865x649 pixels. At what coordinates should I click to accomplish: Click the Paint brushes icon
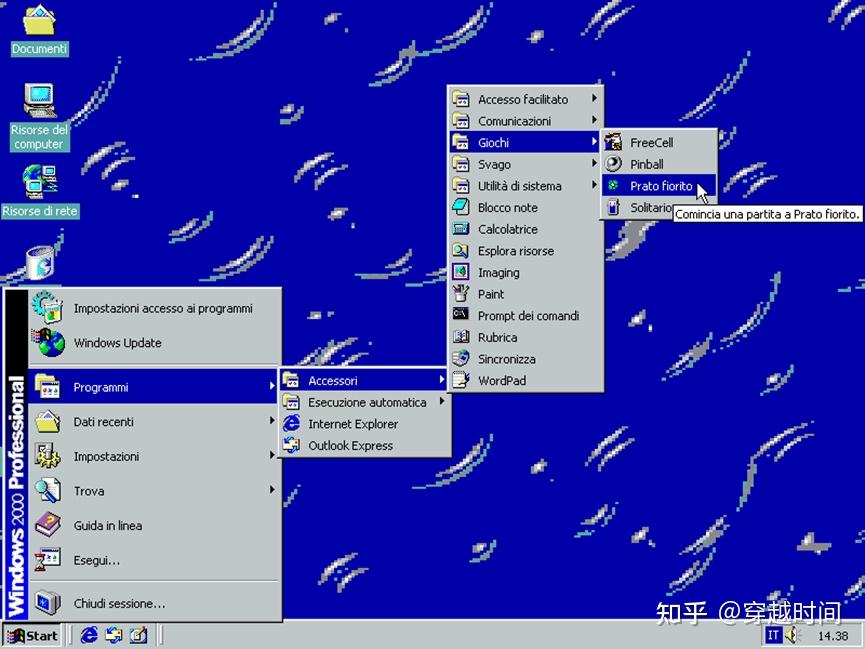click(x=461, y=294)
